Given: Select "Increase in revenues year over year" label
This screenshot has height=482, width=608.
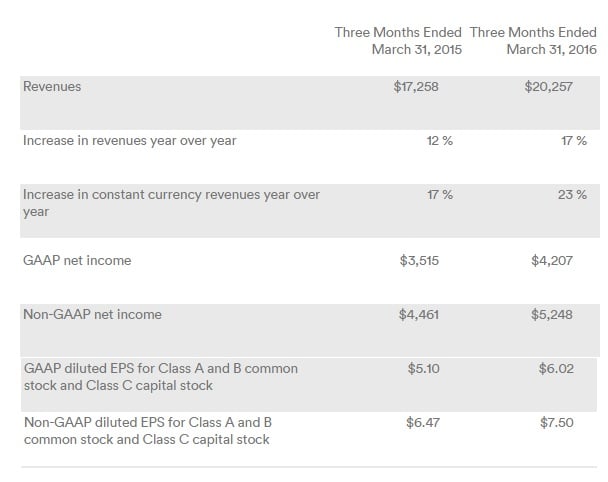Looking at the screenshot, I should coord(129,141).
